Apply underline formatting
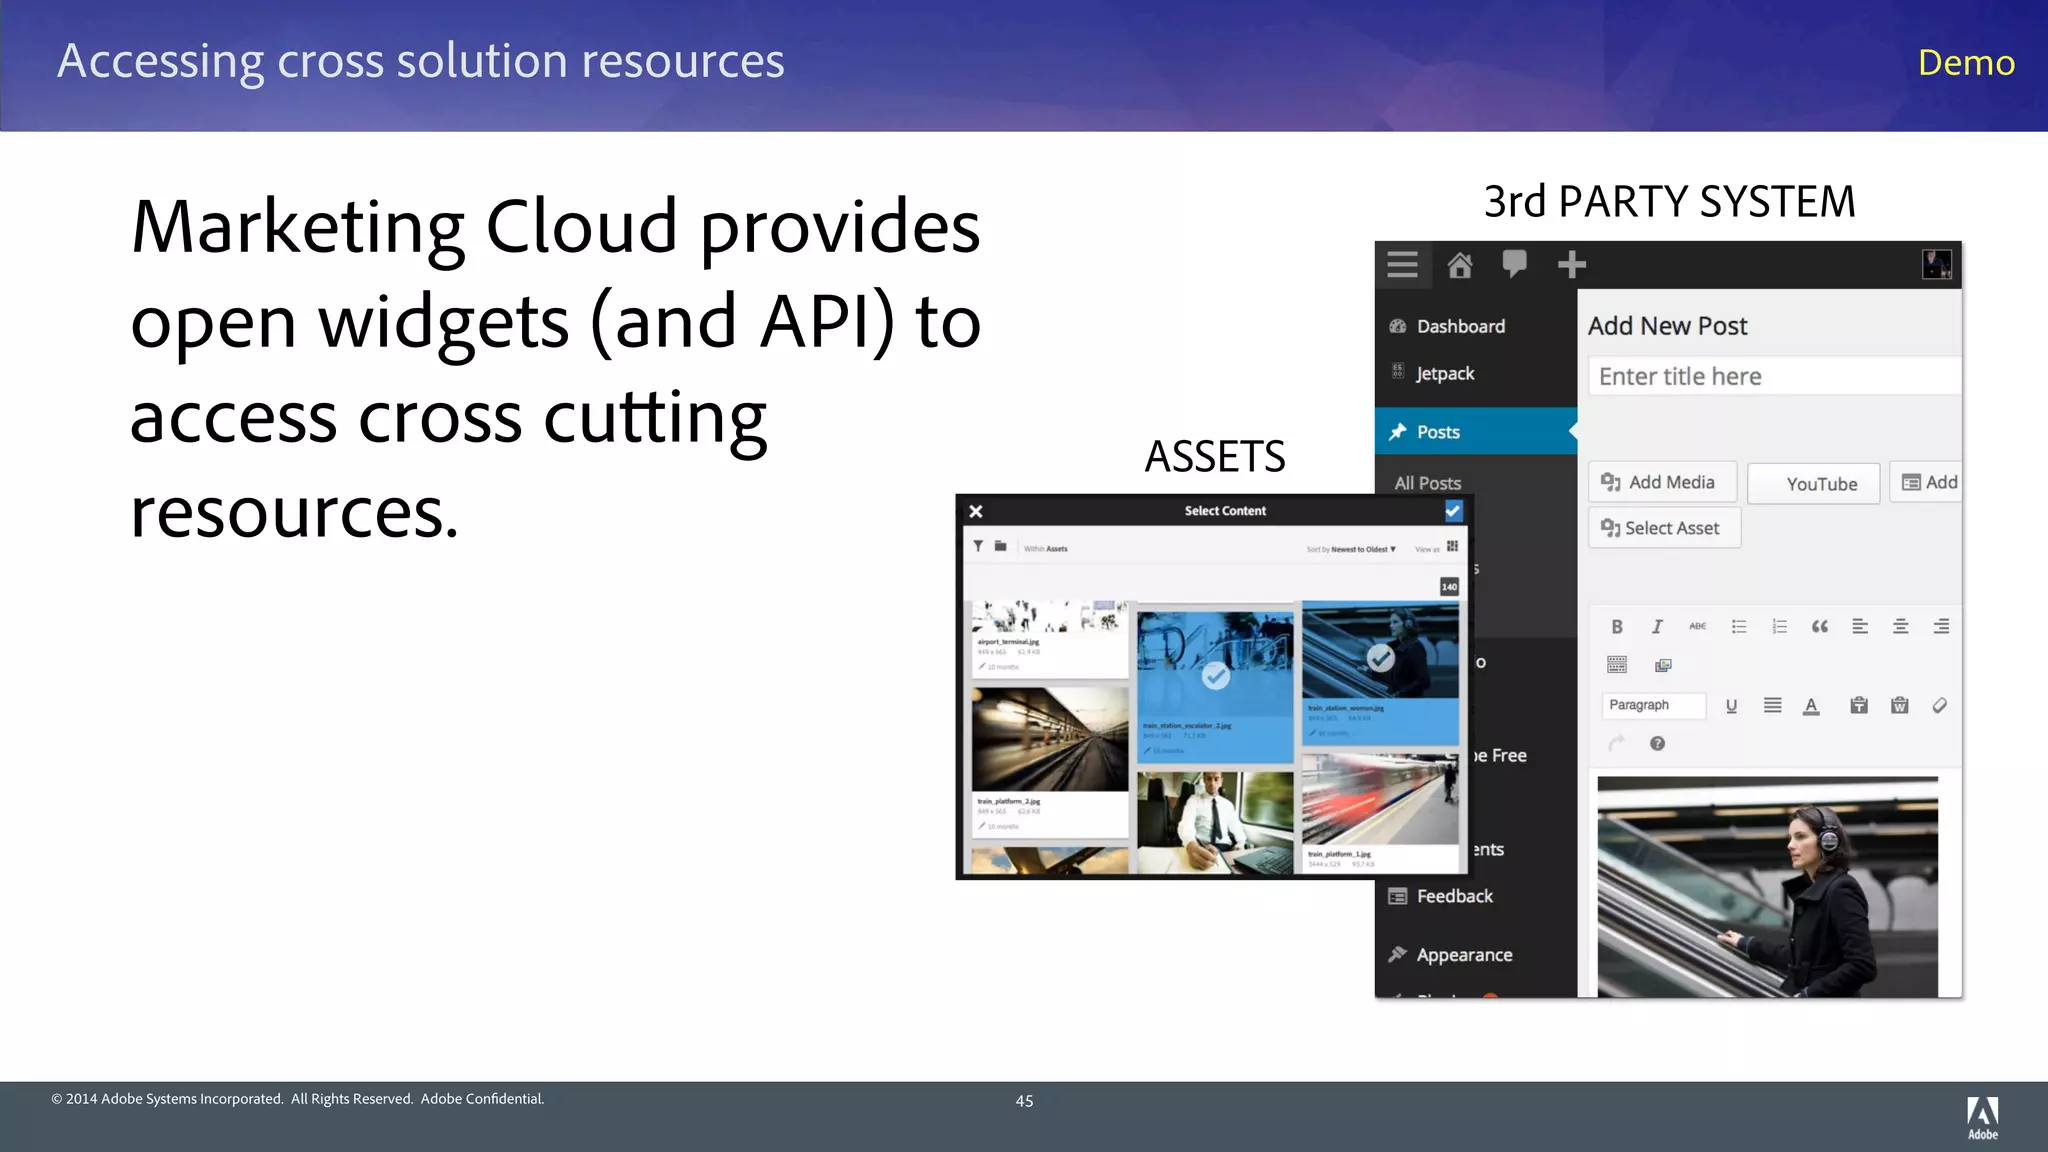 [1732, 706]
